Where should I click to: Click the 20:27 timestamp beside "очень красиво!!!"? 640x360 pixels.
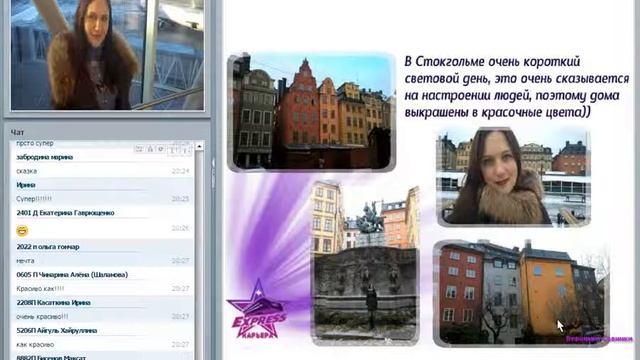pos(180,317)
